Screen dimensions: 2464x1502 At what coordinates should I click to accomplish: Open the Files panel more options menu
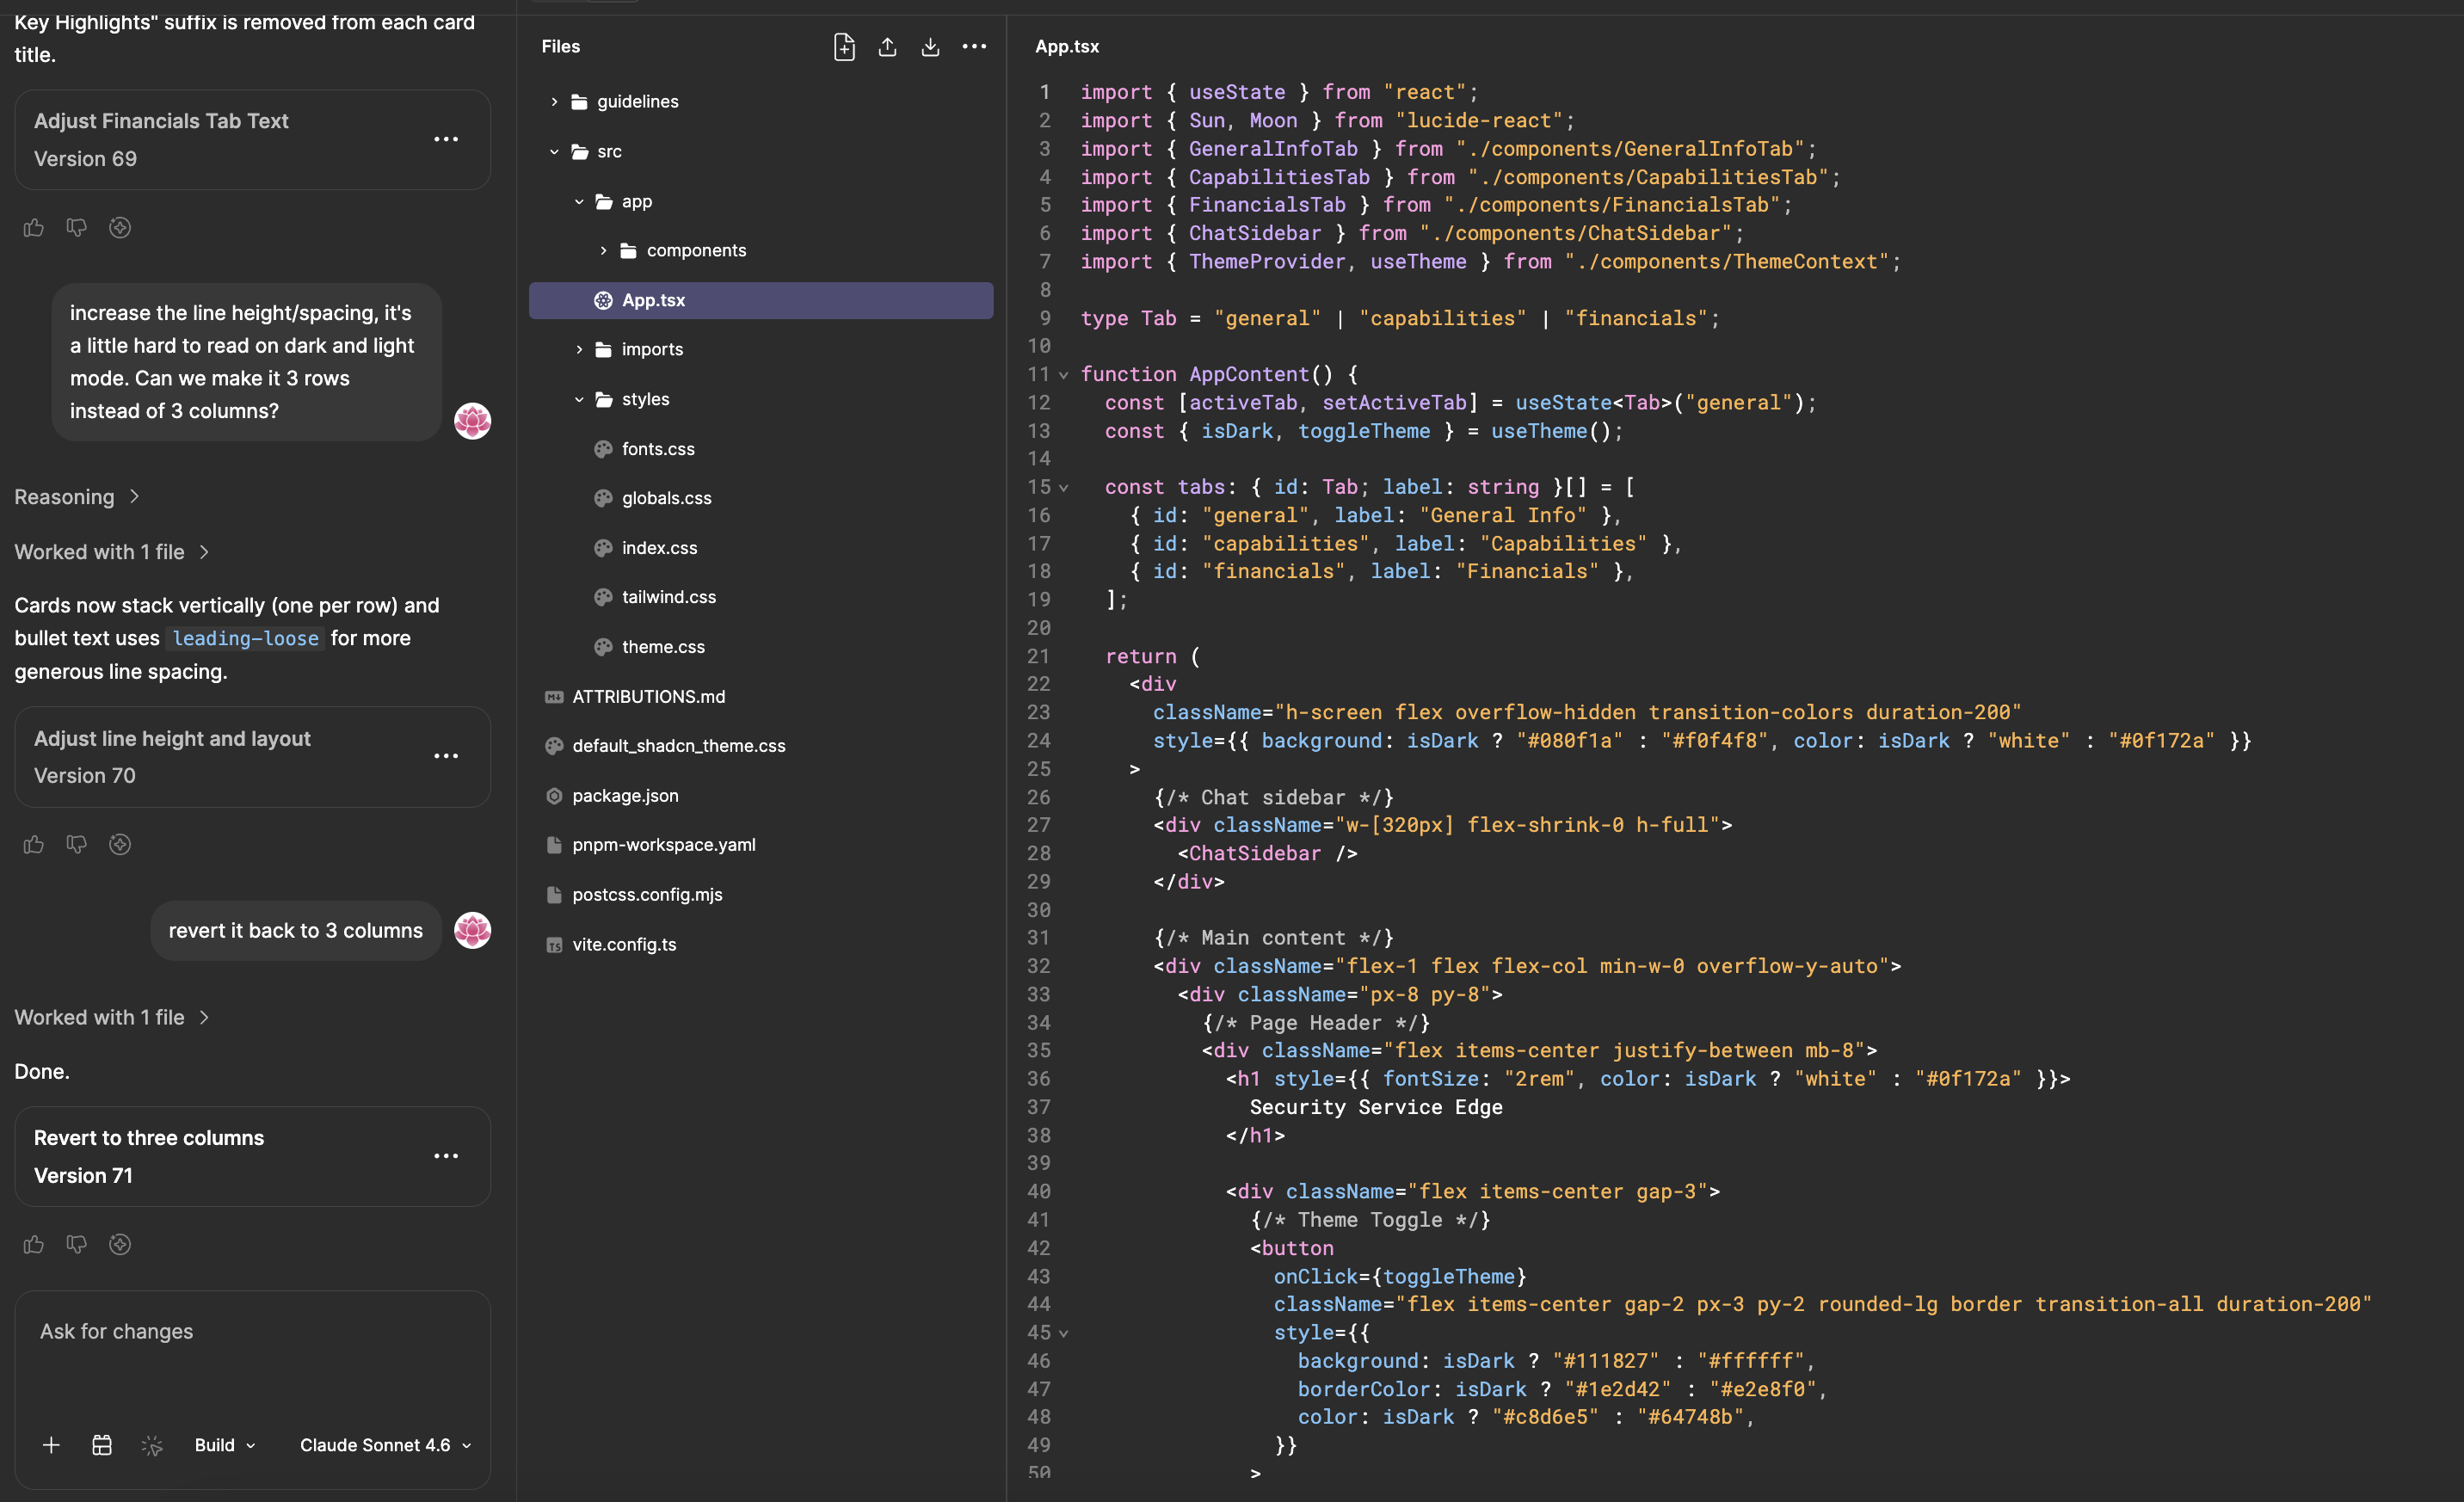(974, 46)
